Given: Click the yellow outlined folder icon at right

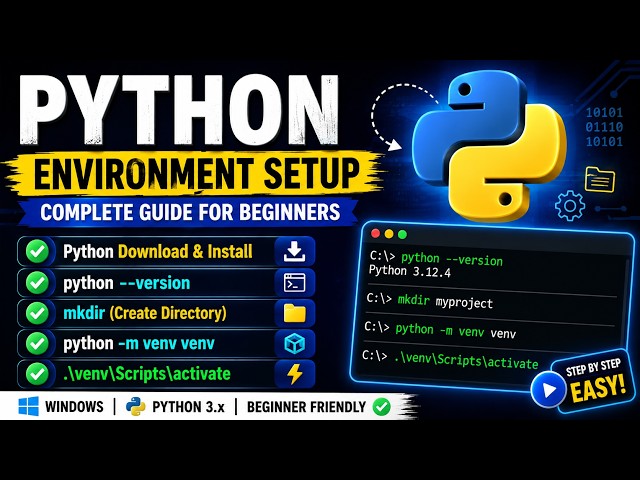Looking at the screenshot, I should pos(600,179).
